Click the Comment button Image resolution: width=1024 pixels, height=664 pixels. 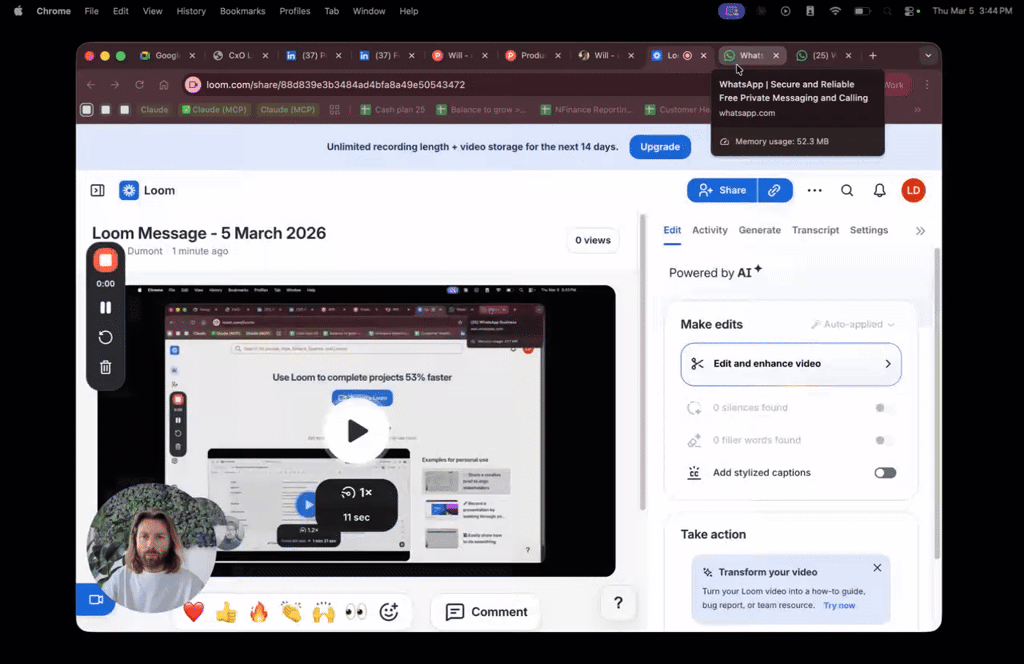[x=486, y=612]
